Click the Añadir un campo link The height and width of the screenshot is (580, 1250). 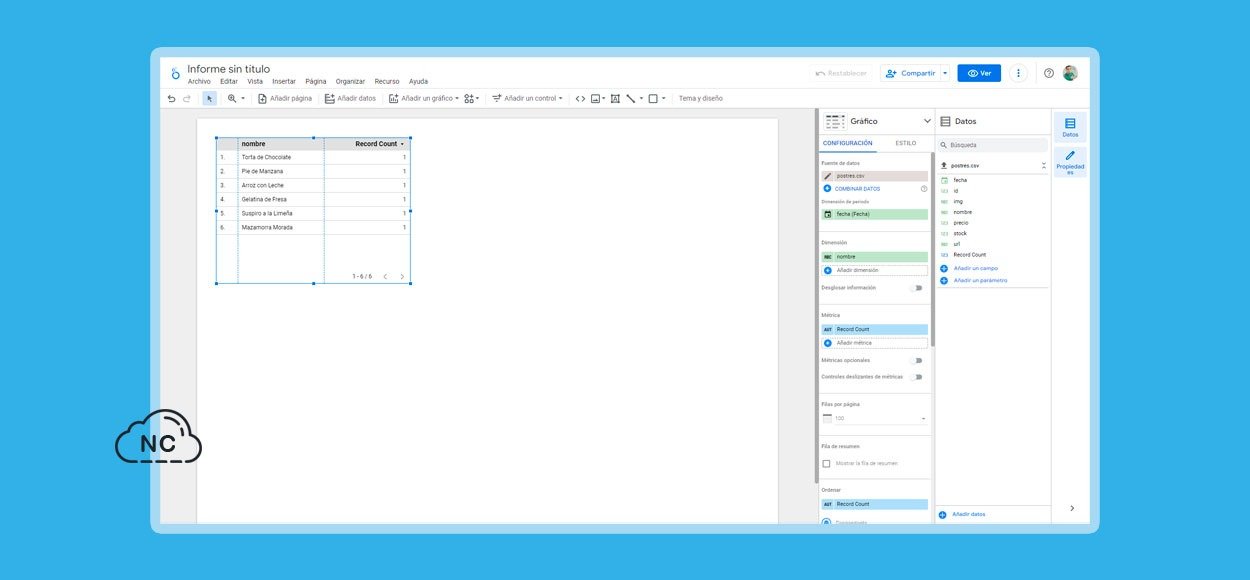coord(975,268)
